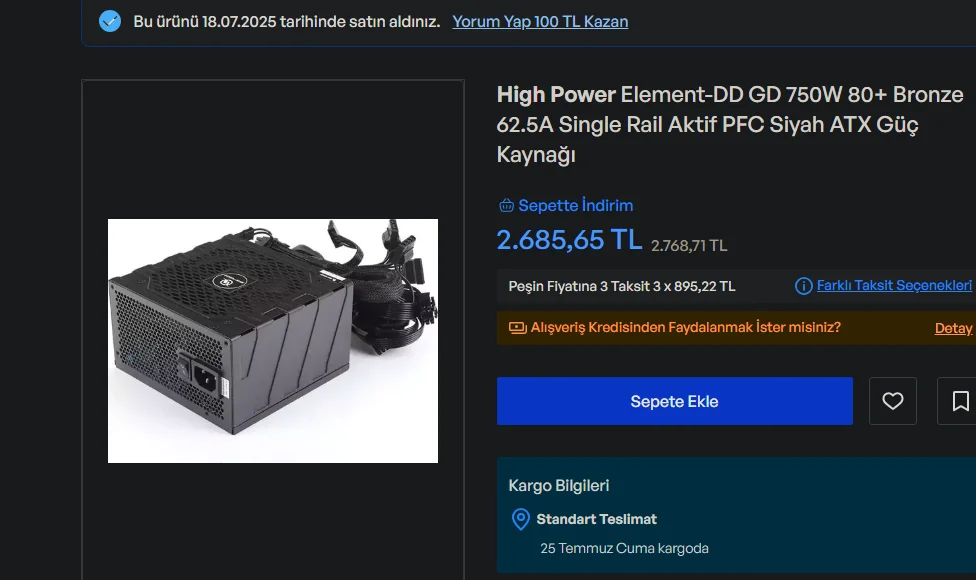This screenshot has width=976, height=580.
Task: Select the Standart Teslimat delivery option
Action: point(596,519)
